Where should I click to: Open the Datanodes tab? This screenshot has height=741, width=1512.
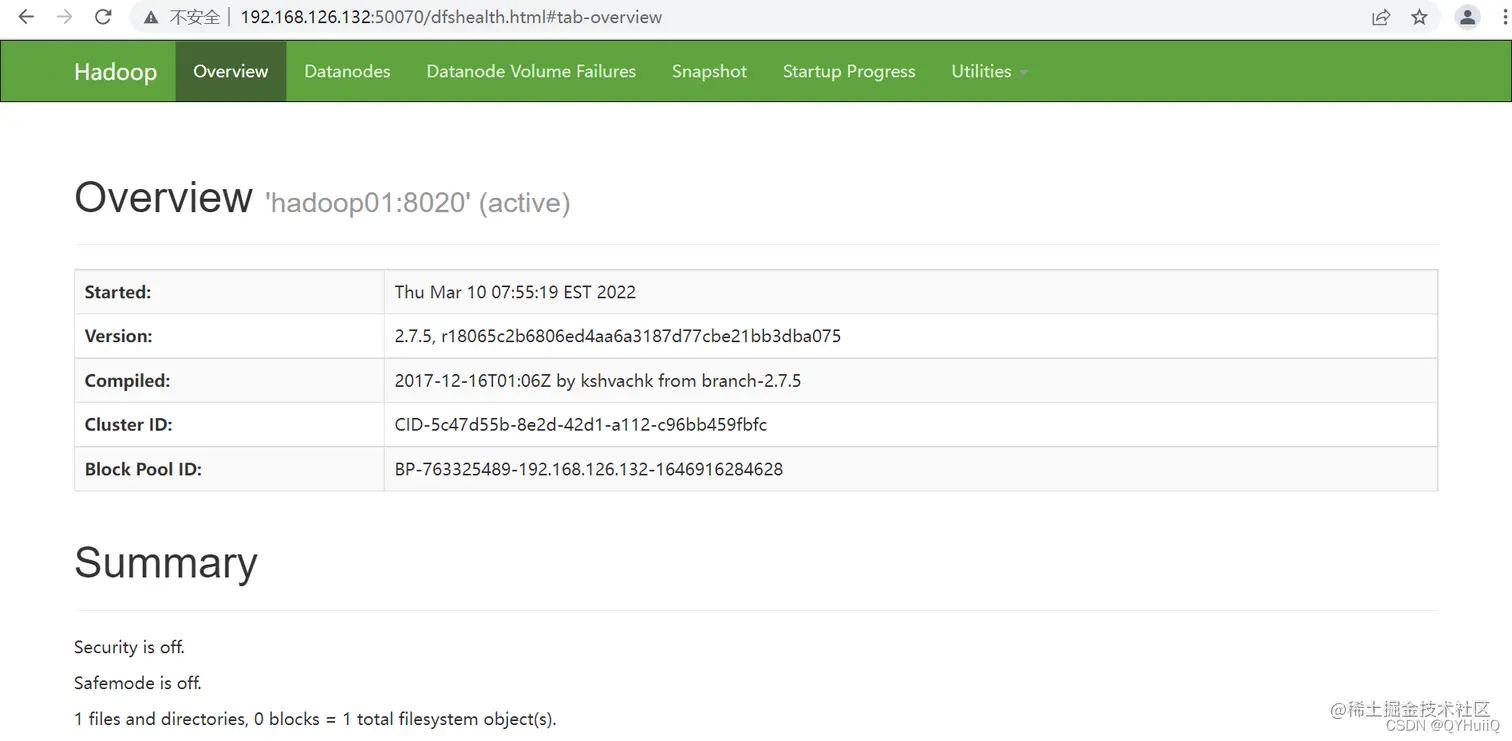click(347, 71)
